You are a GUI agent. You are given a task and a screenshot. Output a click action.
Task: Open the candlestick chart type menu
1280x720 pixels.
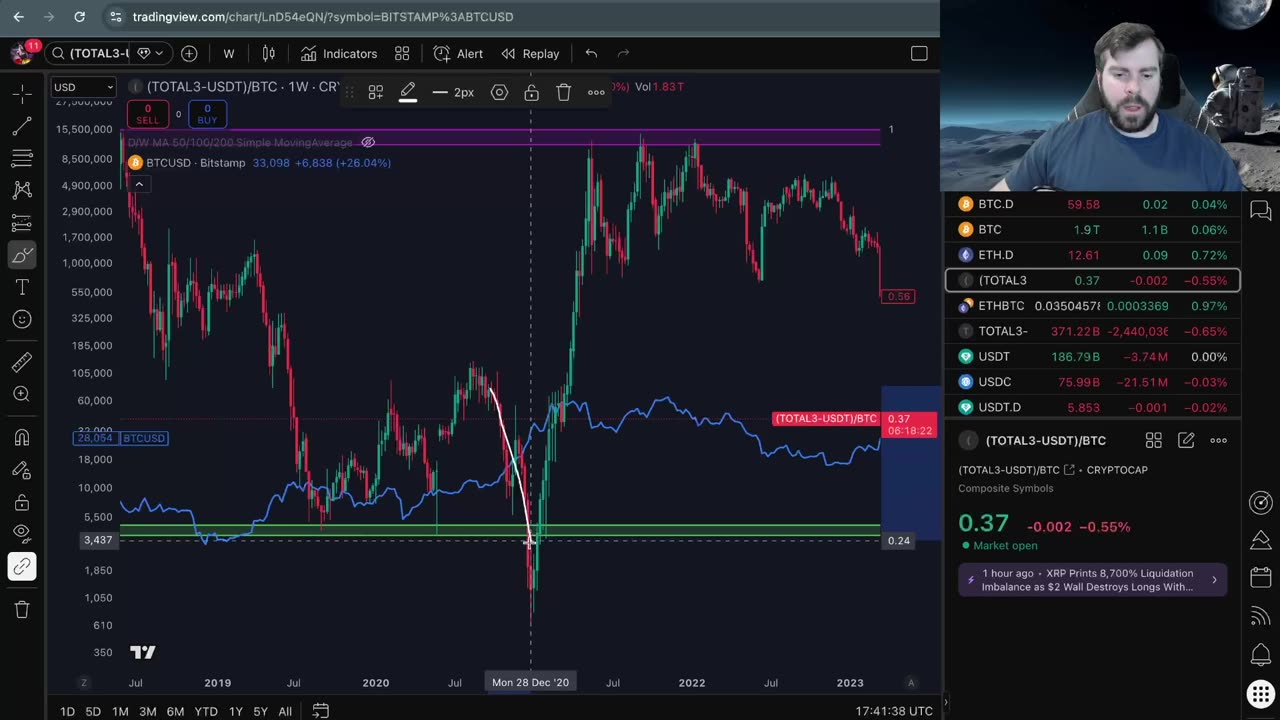[x=269, y=53]
